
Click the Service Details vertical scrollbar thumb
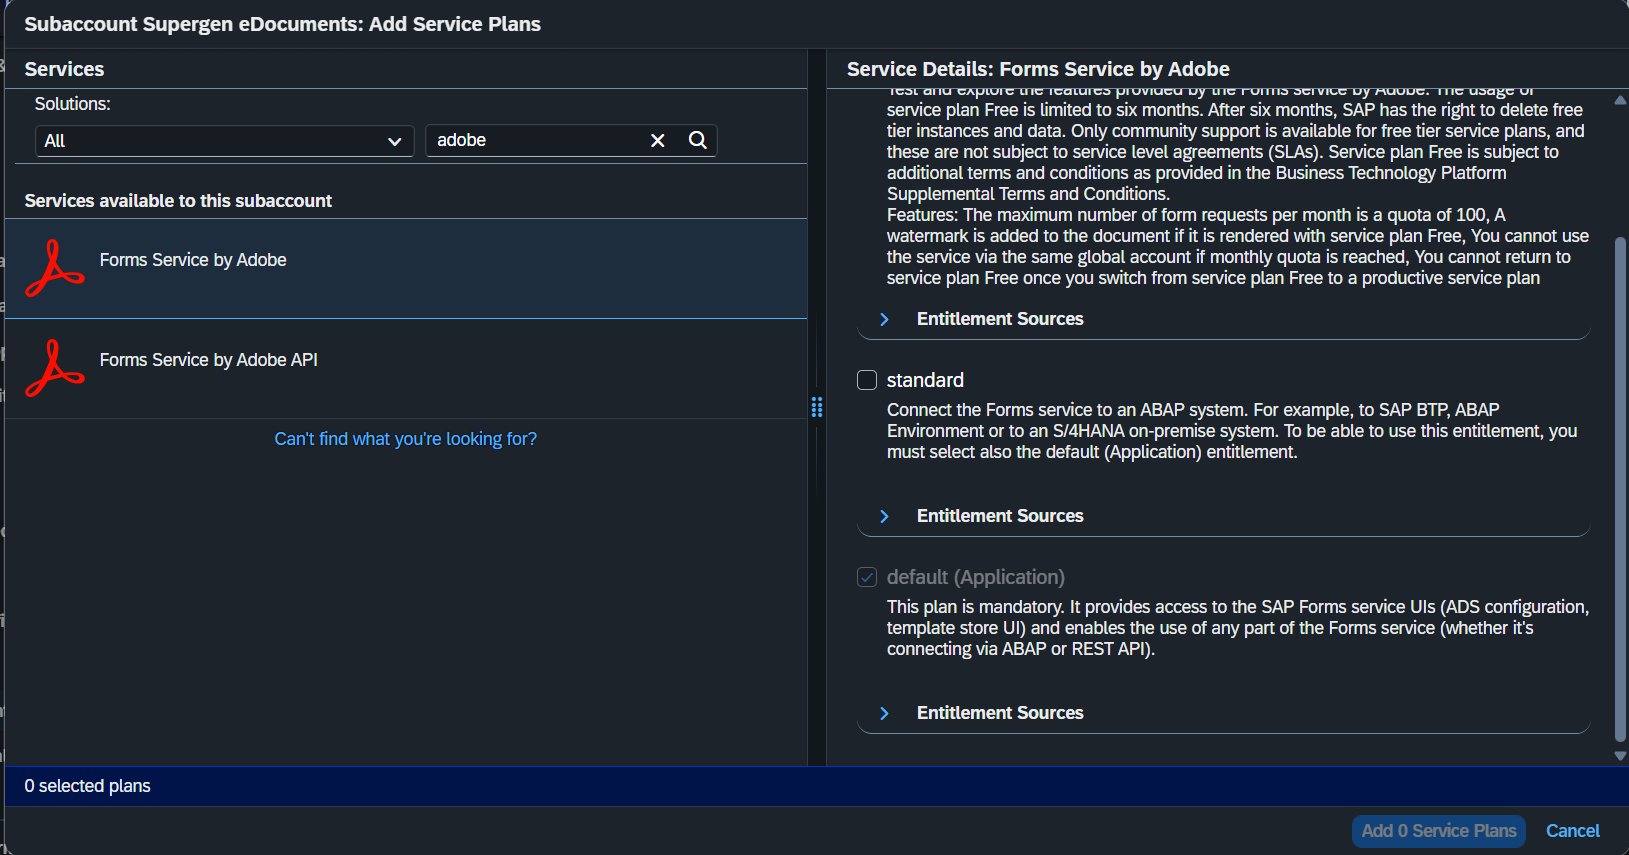point(1620,490)
